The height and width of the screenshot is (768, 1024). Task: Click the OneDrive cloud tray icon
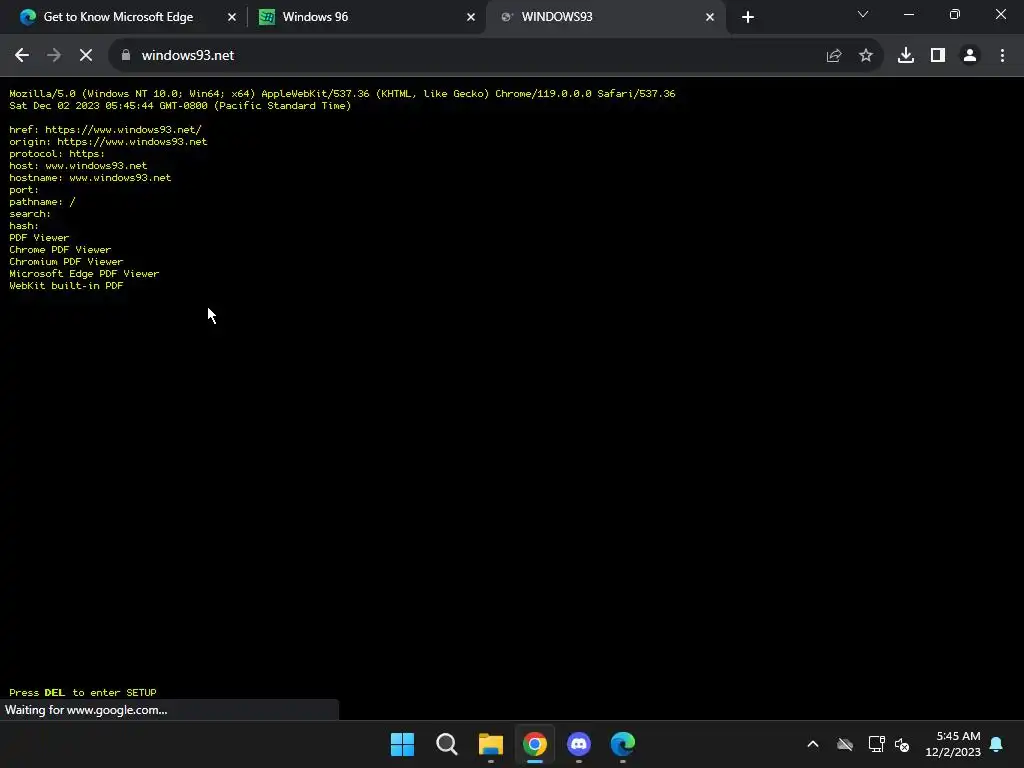(845, 744)
